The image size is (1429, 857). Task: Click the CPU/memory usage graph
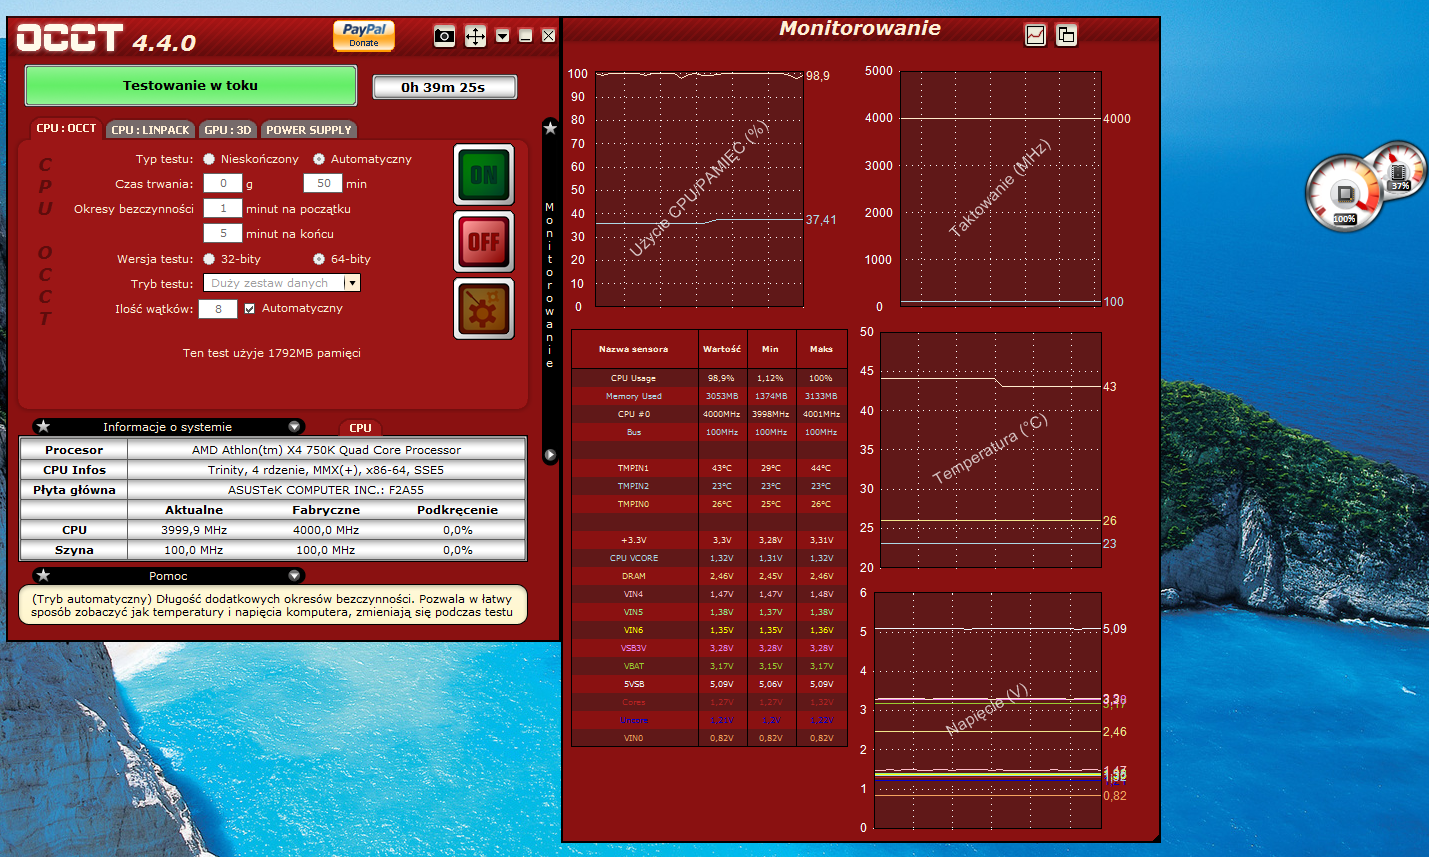click(x=700, y=189)
